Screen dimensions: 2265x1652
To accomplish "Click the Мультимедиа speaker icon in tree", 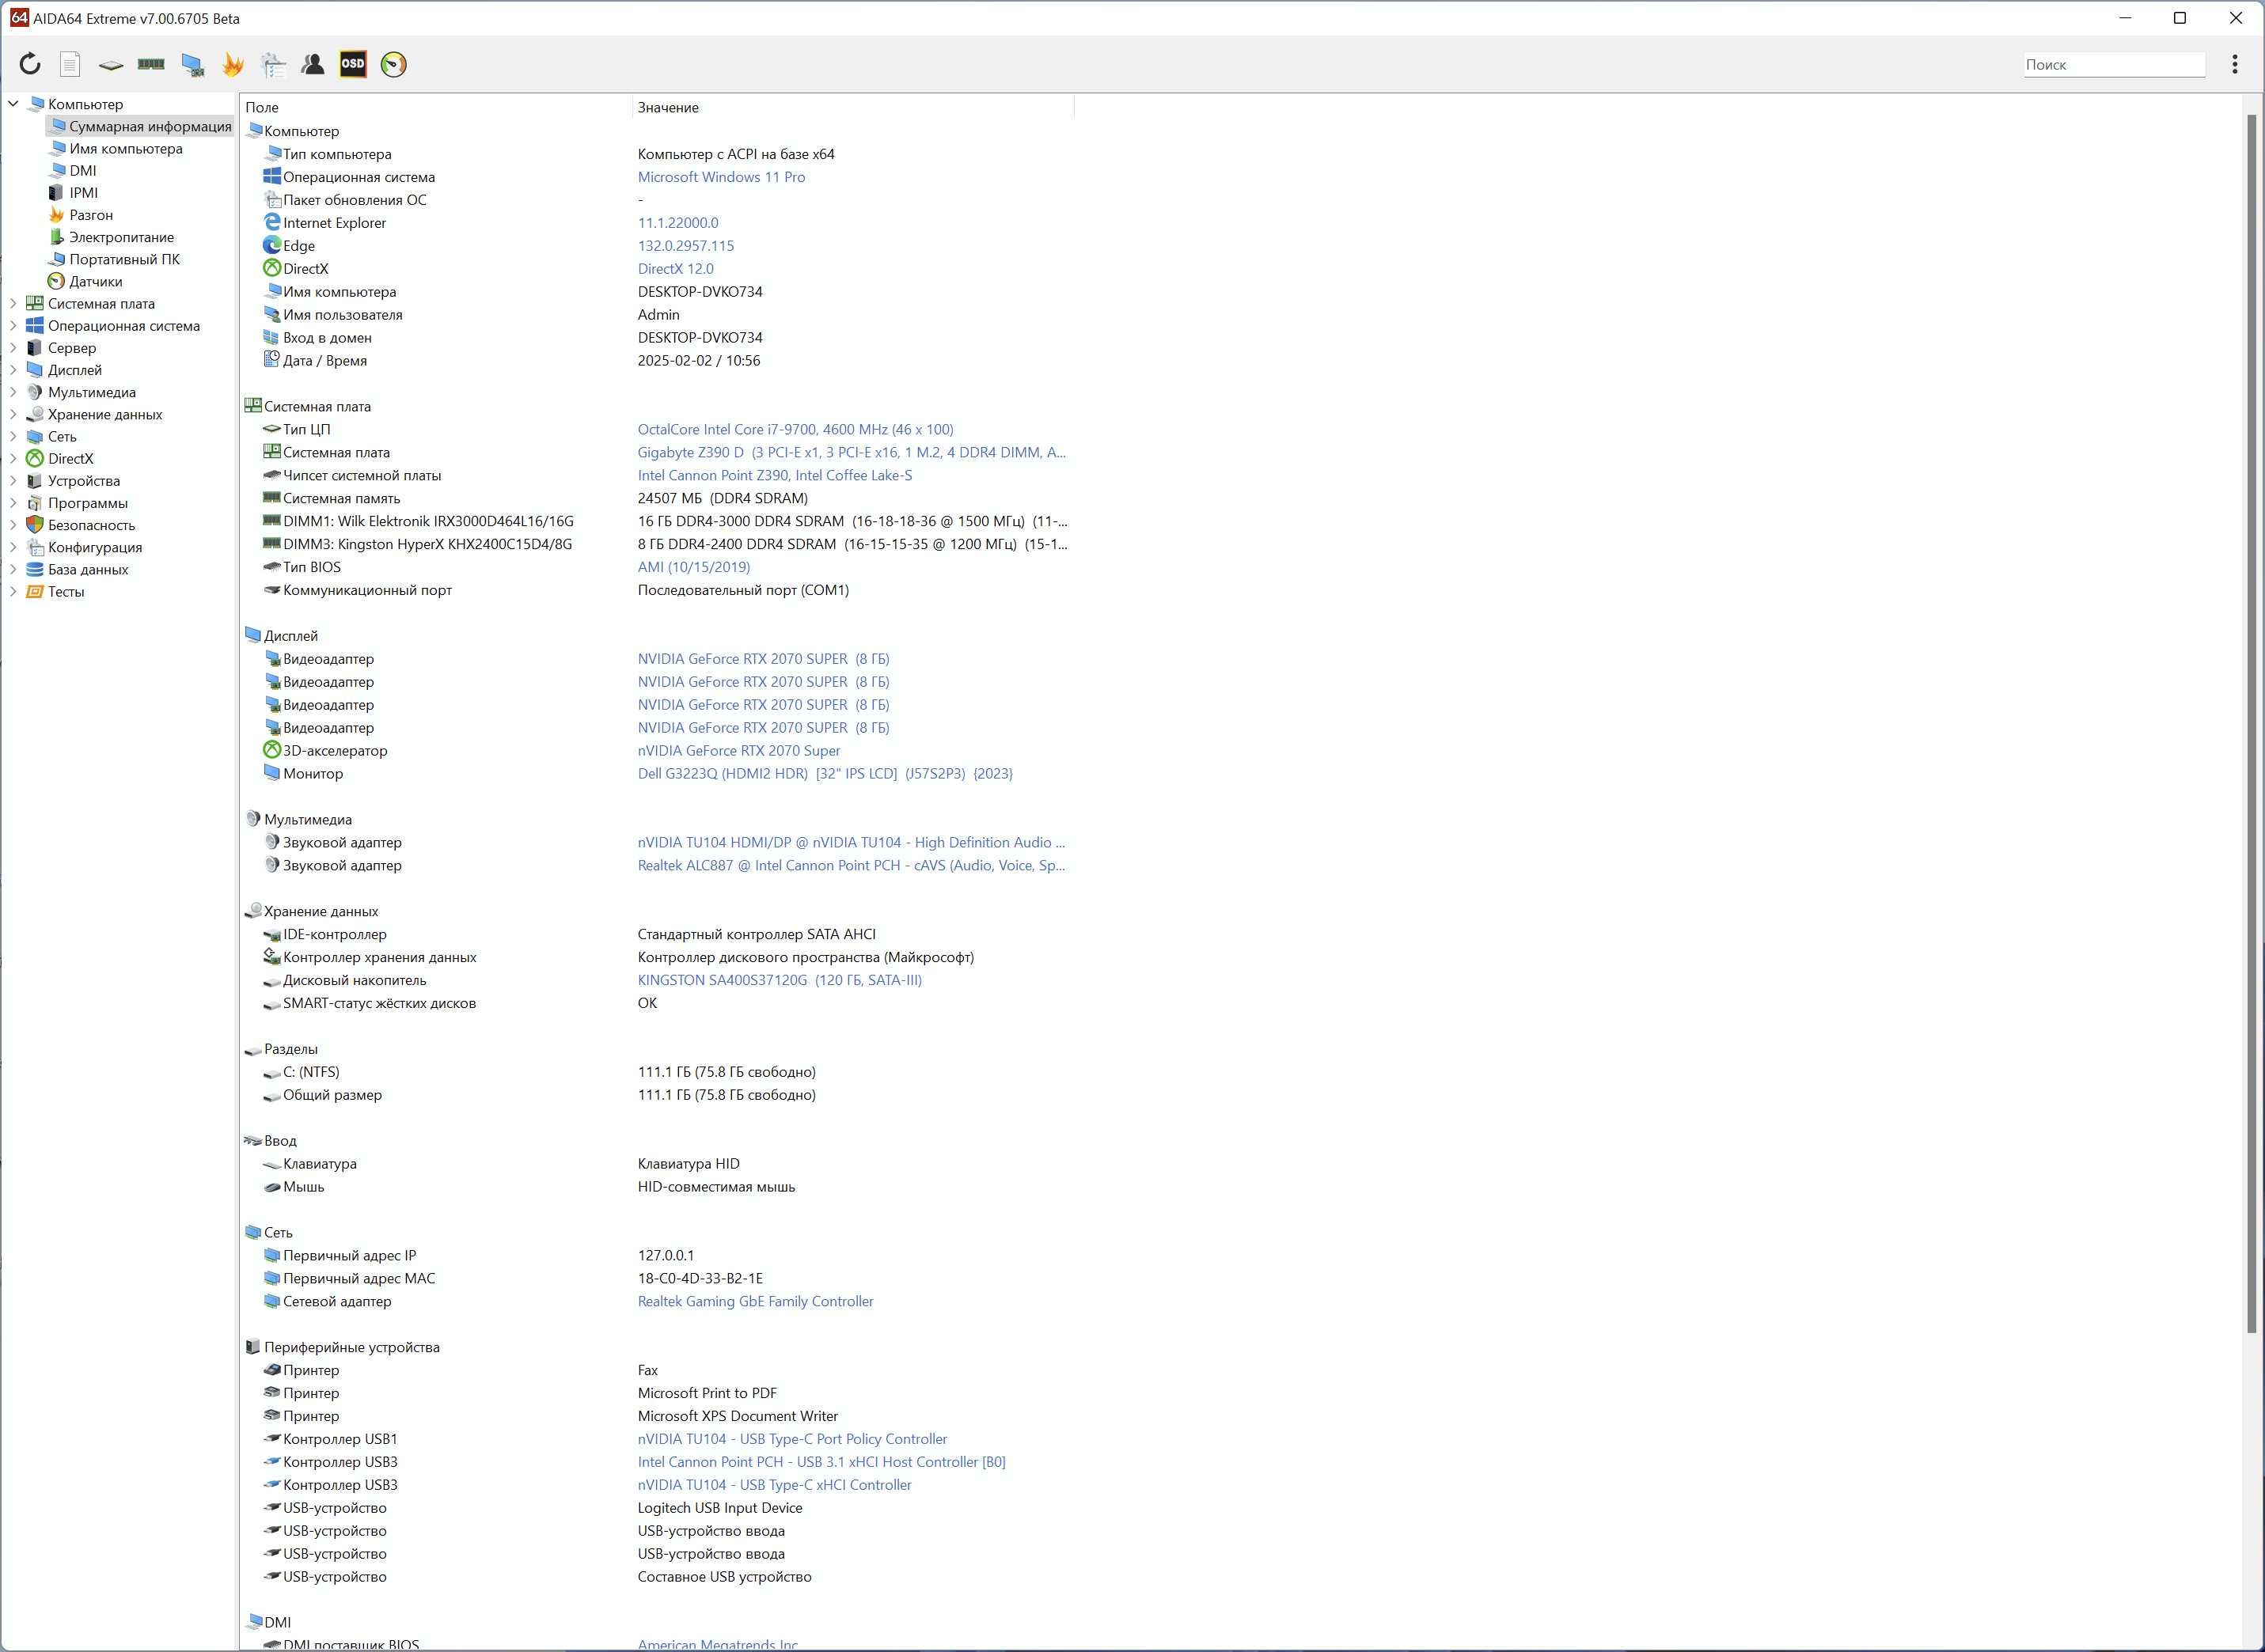I will [35, 392].
